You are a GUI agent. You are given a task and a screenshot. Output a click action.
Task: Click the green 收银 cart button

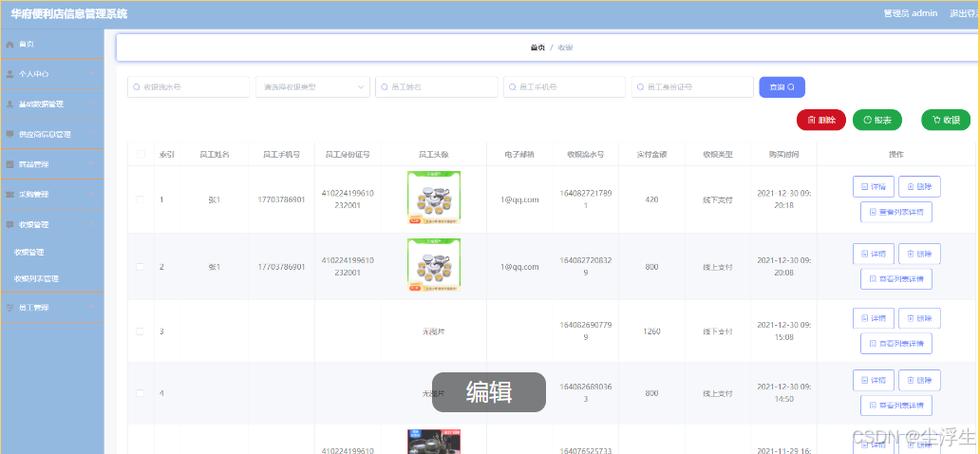(945, 120)
